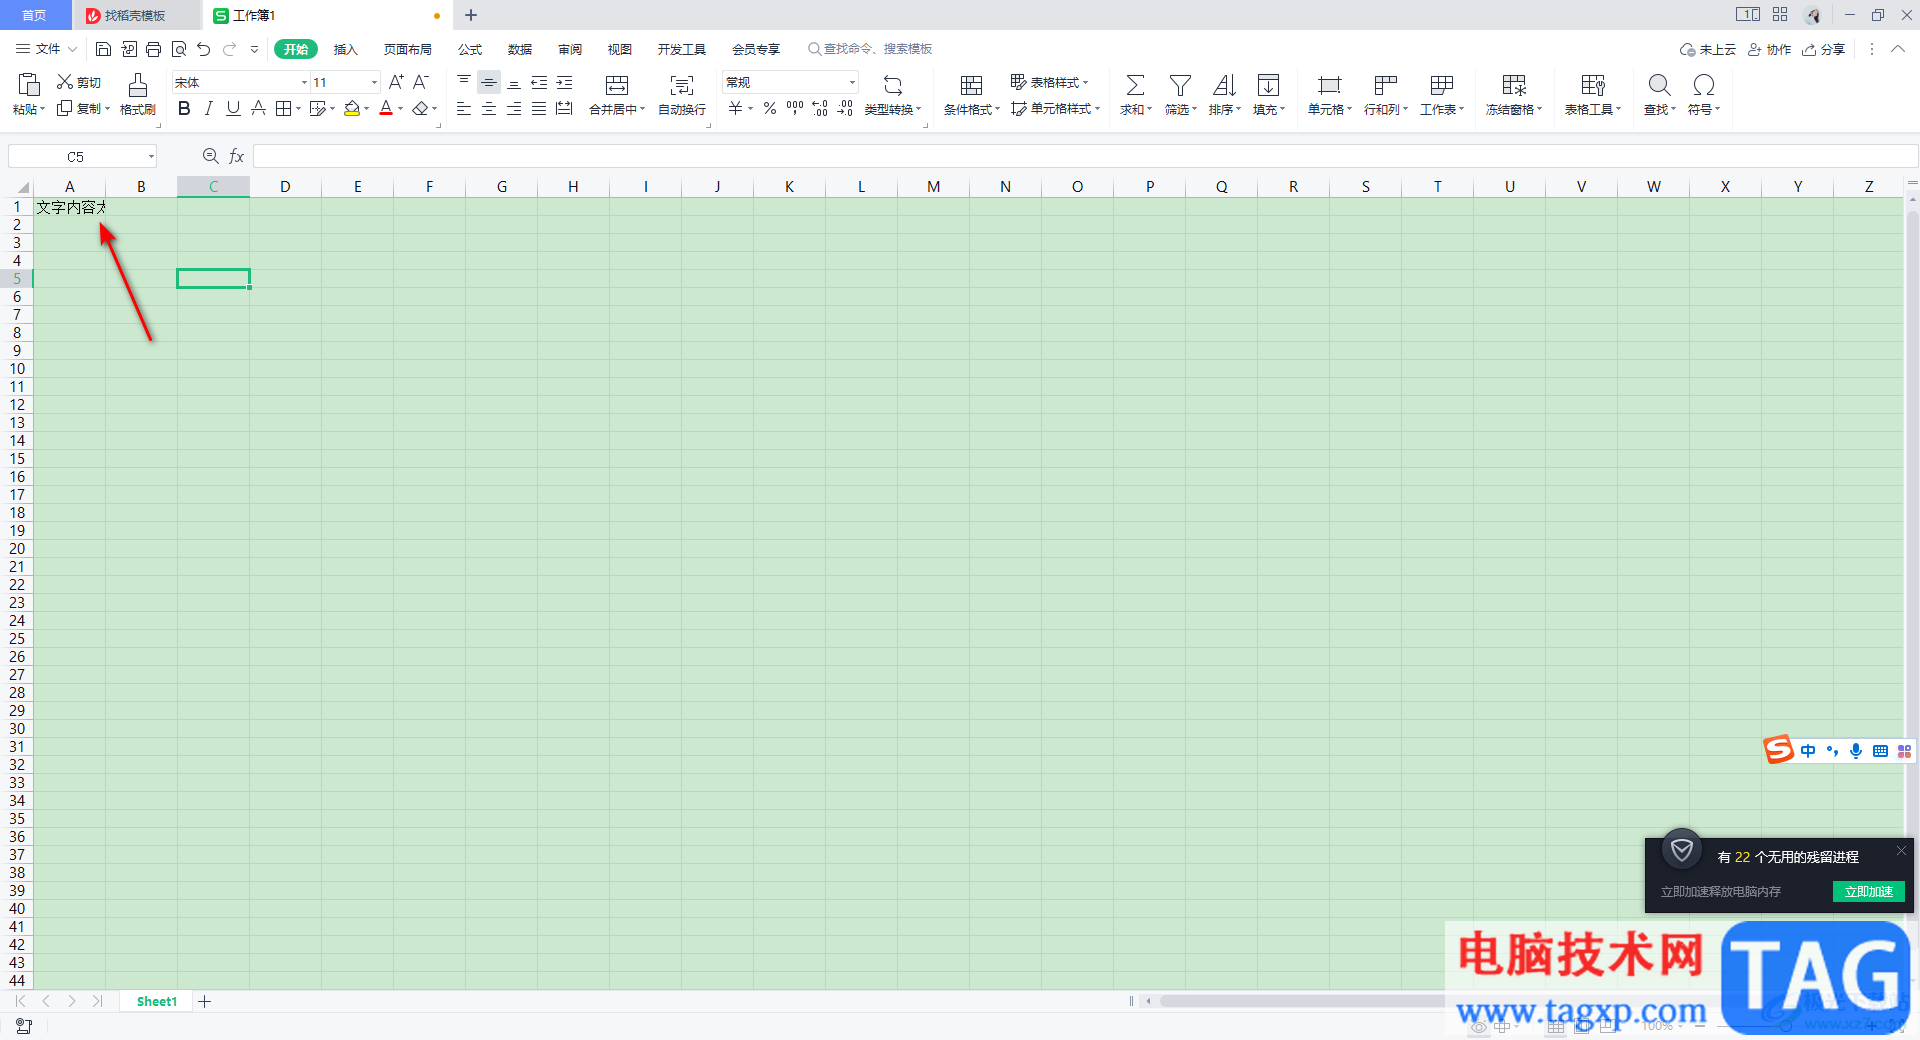This screenshot has width=1920, height=1040.
Task: Align text to vertical middle
Action: pyautogui.click(x=489, y=82)
